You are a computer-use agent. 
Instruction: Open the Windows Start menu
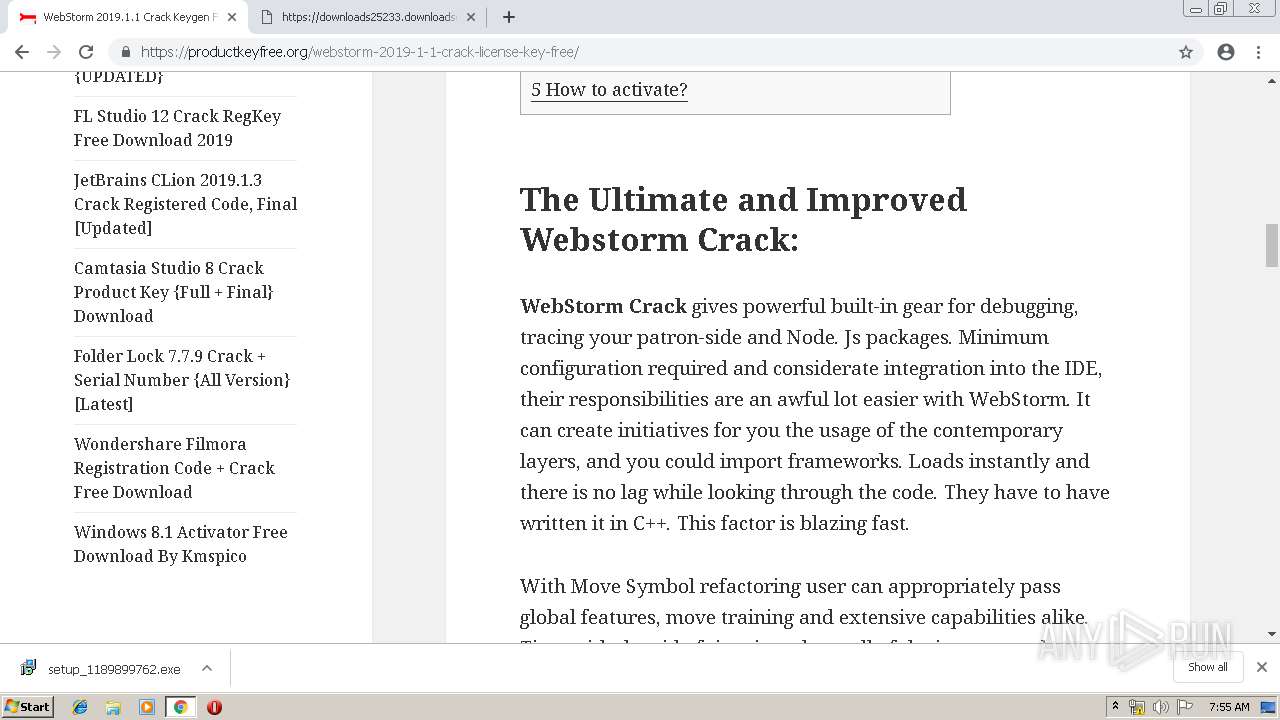[27, 707]
